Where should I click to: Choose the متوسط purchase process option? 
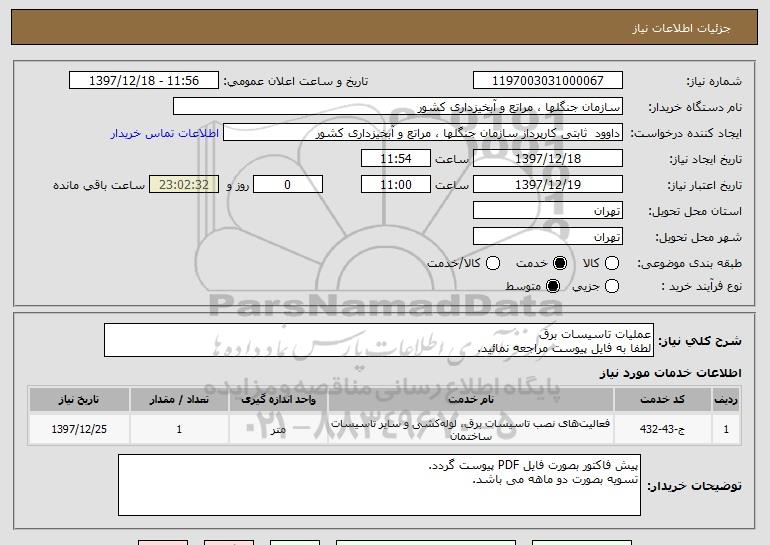coord(553,286)
